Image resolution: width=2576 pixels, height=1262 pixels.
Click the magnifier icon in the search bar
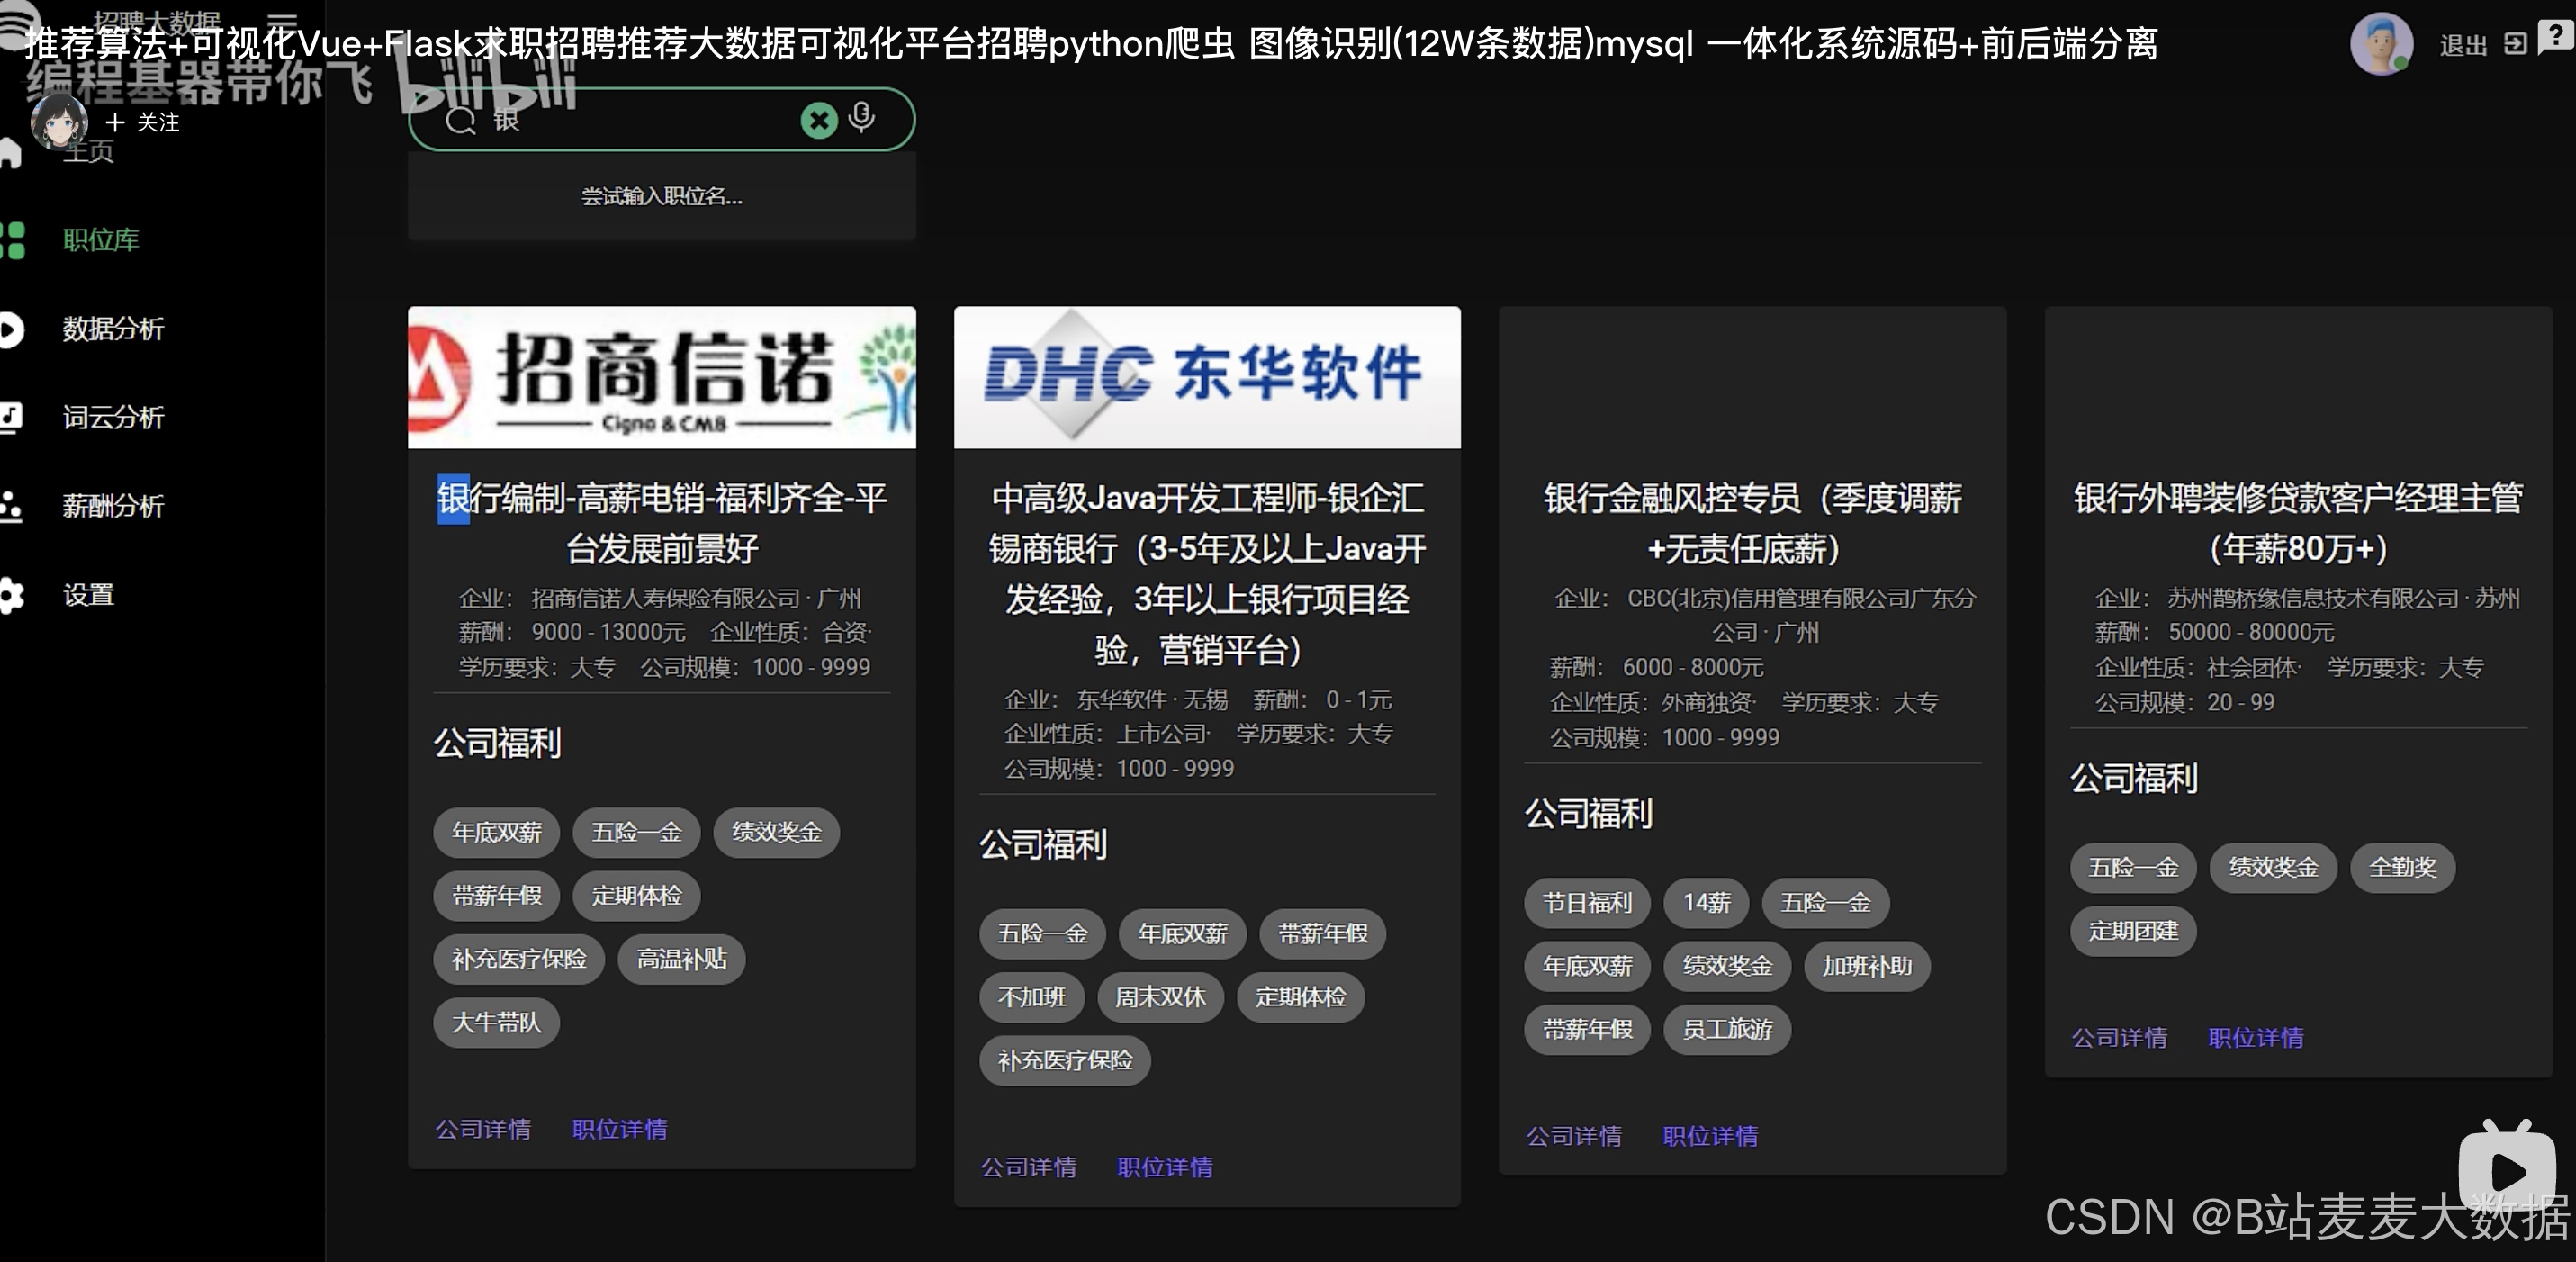tap(461, 121)
